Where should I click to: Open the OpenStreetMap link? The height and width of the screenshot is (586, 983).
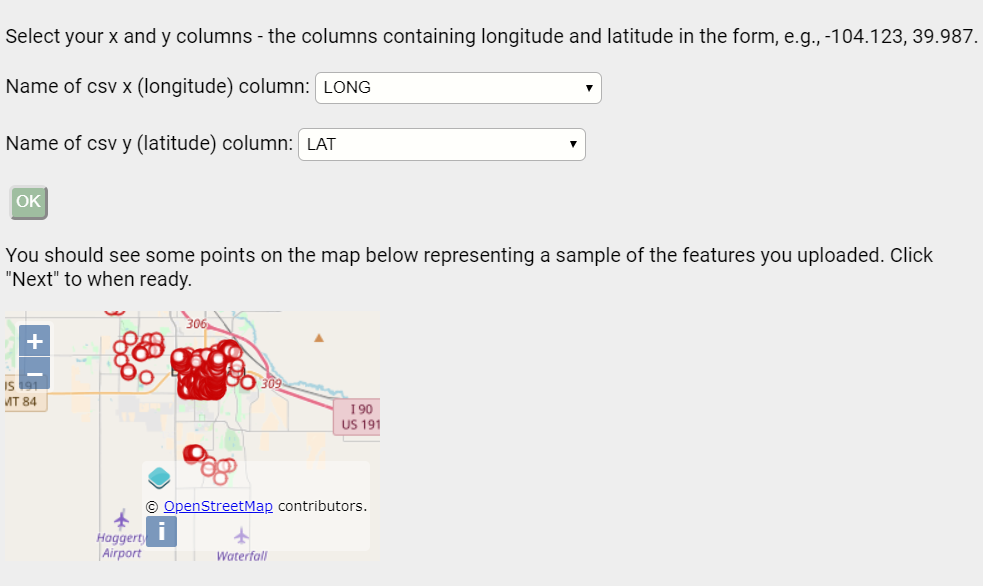pos(218,506)
